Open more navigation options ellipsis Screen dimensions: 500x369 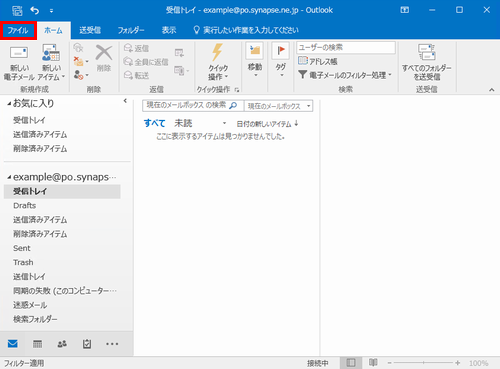click(x=112, y=344)
